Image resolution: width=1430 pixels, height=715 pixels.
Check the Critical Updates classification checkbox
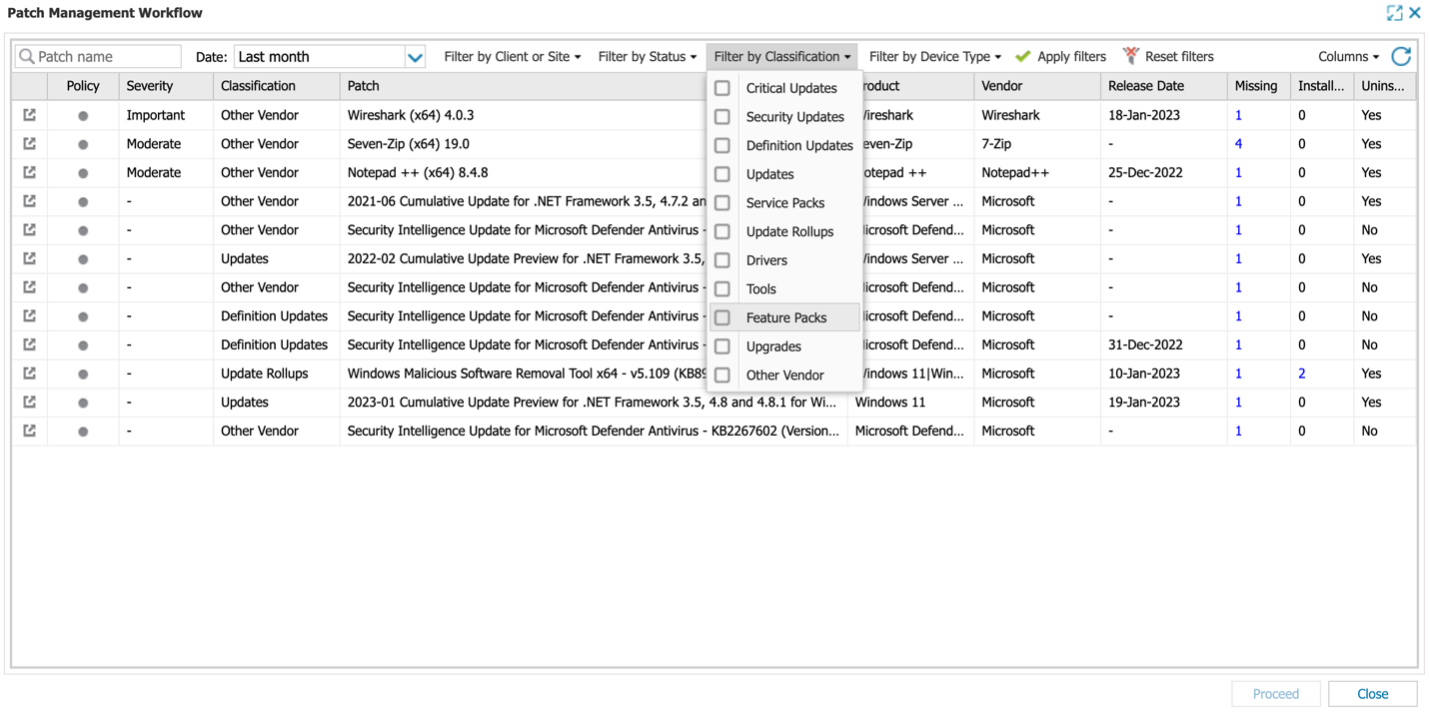click(x=723, y=88)
